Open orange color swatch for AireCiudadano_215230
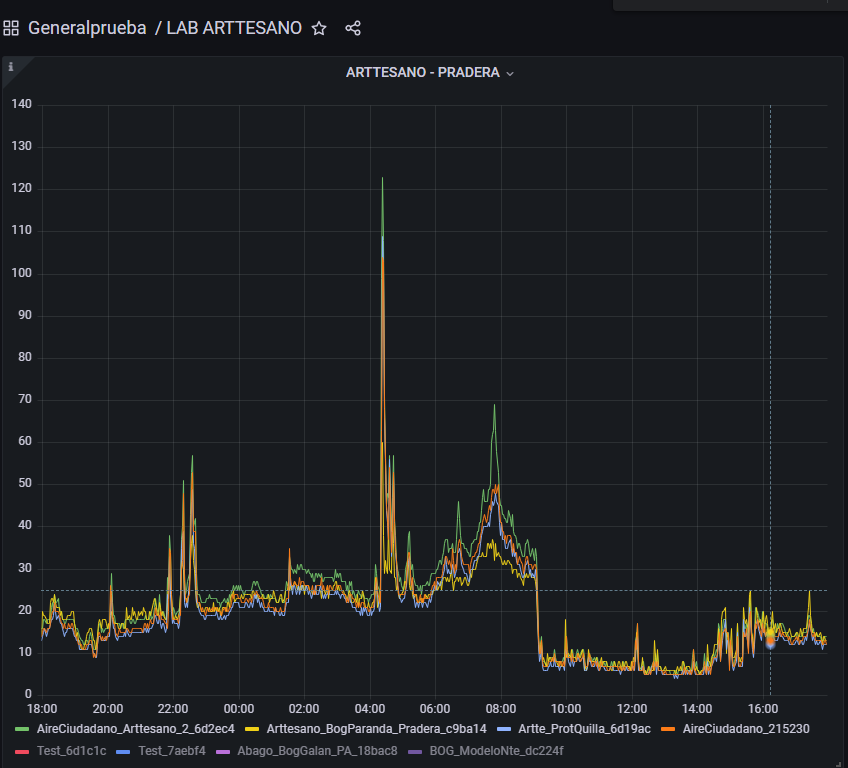Screen dimensions: 848x768 pos(668,729)
